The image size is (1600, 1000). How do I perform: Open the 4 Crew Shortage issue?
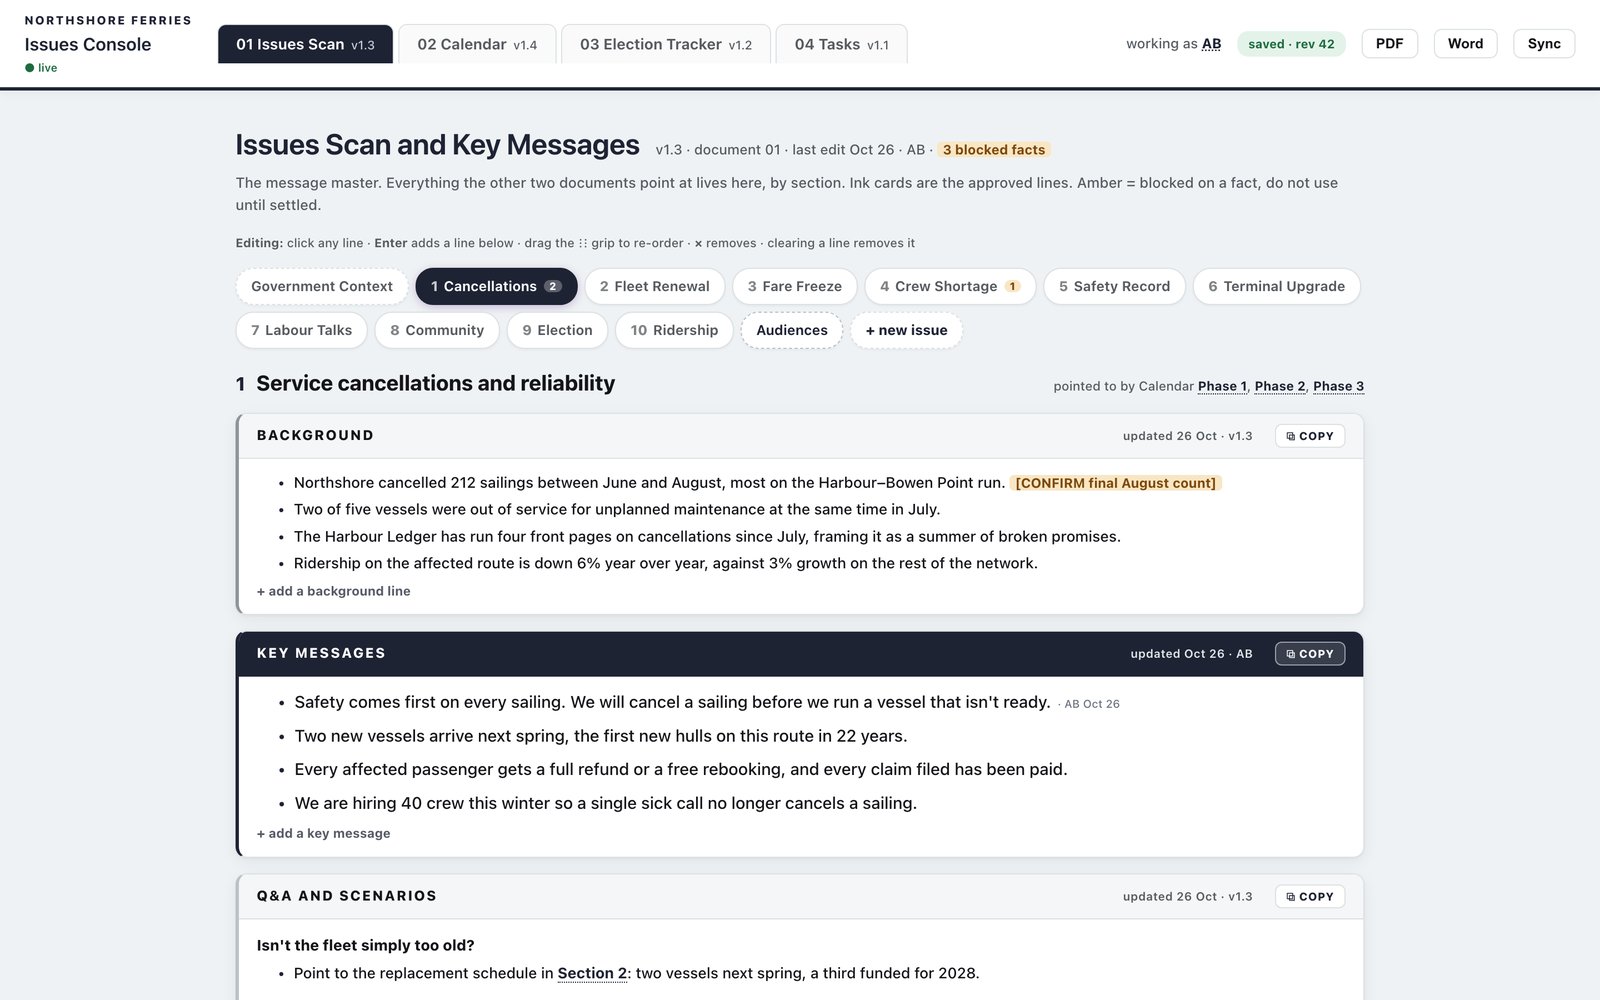[x=950, y=286]
